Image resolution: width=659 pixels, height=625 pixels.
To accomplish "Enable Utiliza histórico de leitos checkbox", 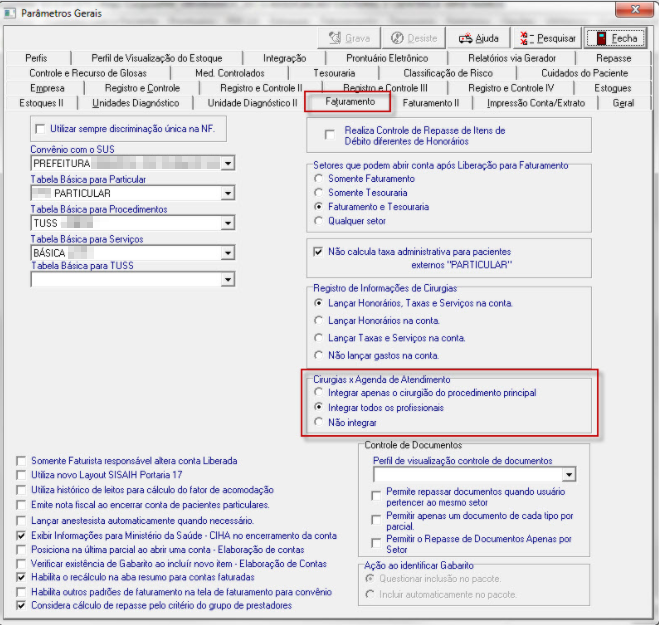I will click(21, 490).
